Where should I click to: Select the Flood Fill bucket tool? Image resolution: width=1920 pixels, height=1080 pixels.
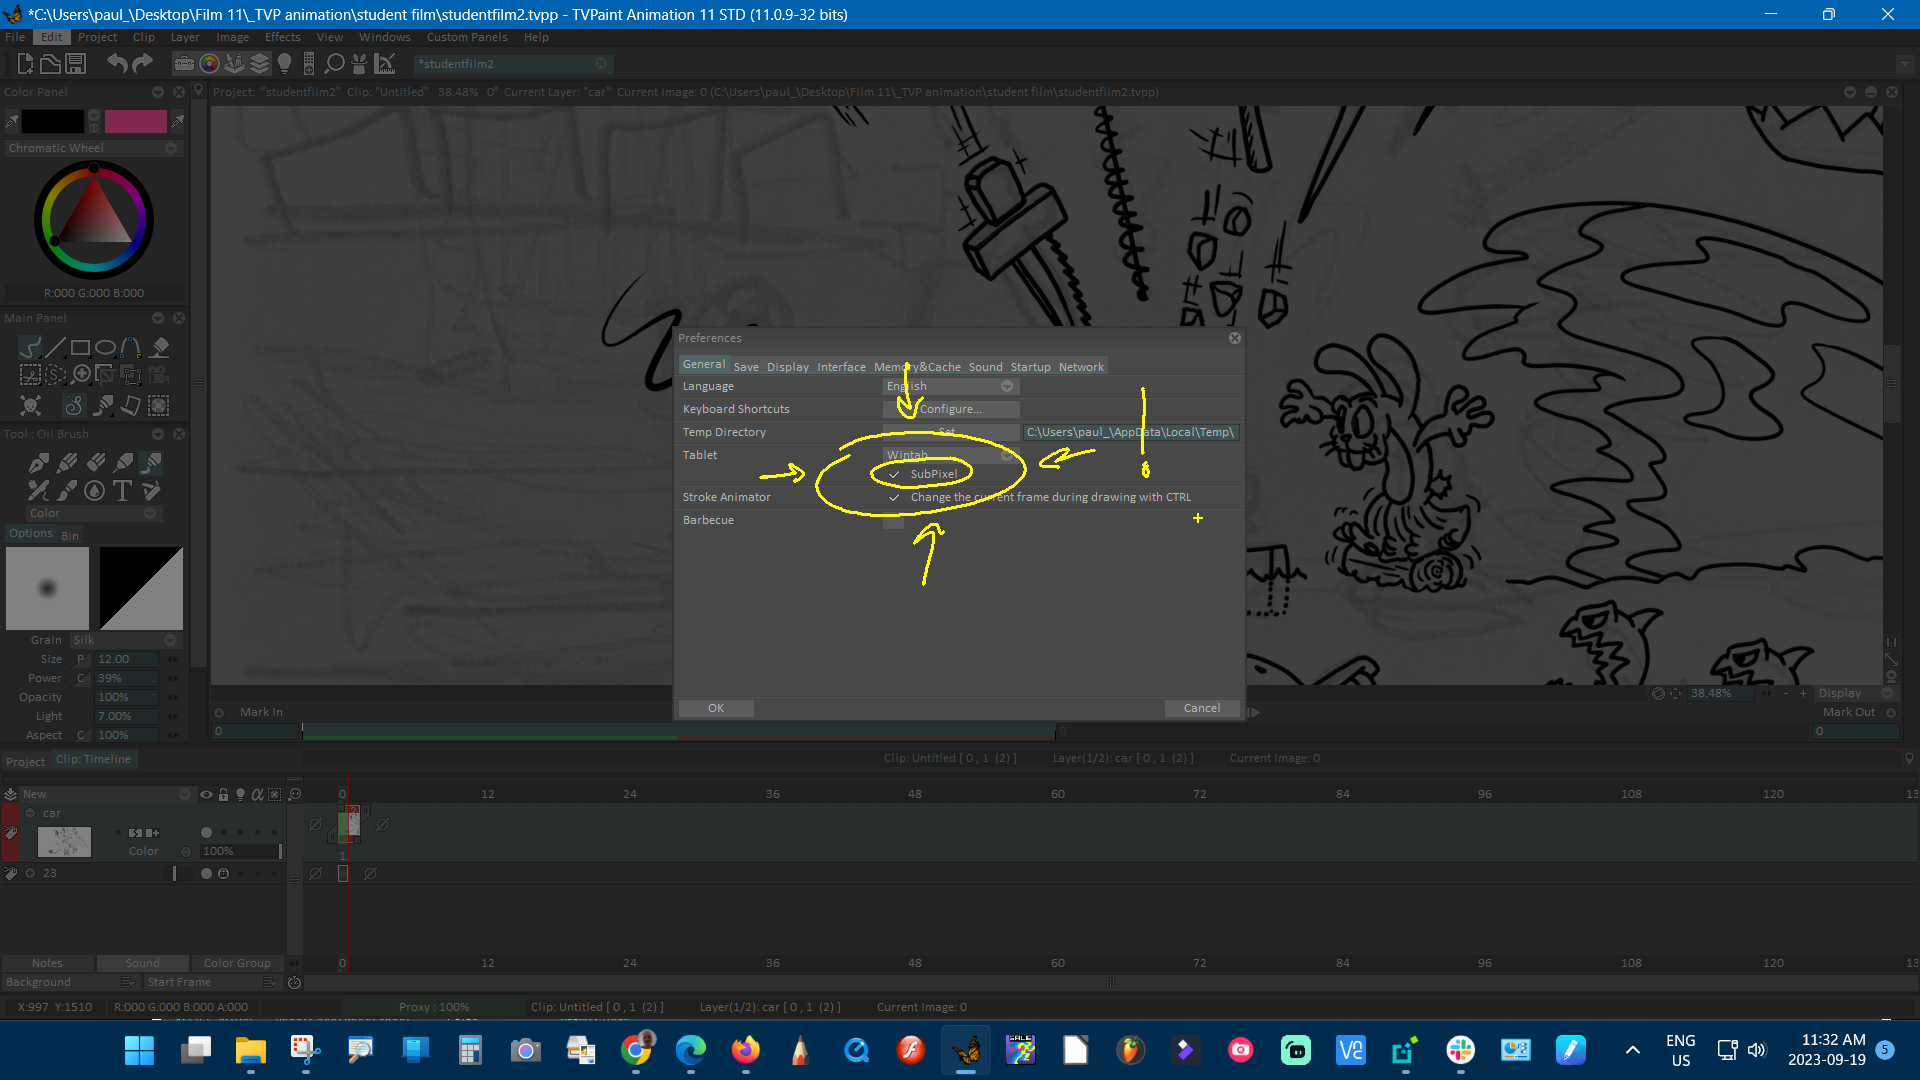click(159, 347)
